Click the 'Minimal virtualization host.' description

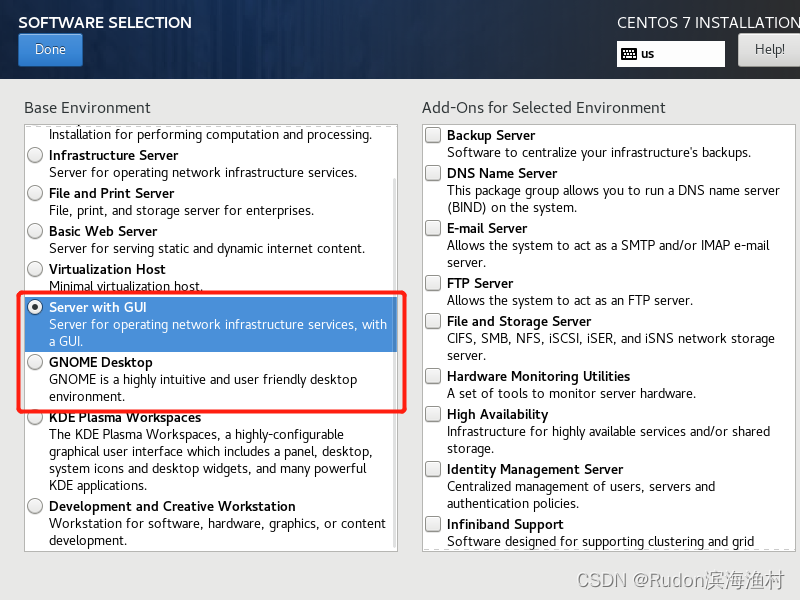(126, 286)
